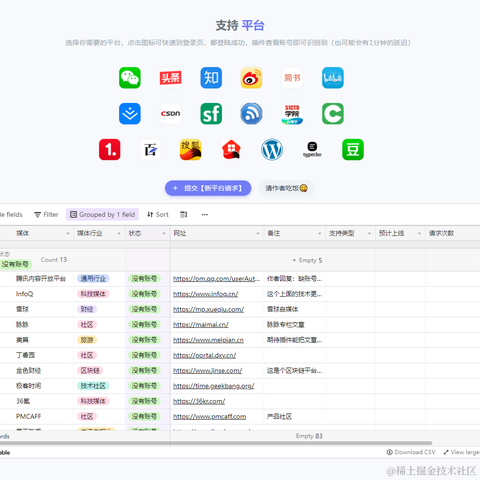Open the Filter toolbar option
This screenshot has height=480, width=480.
coord(46,214)
